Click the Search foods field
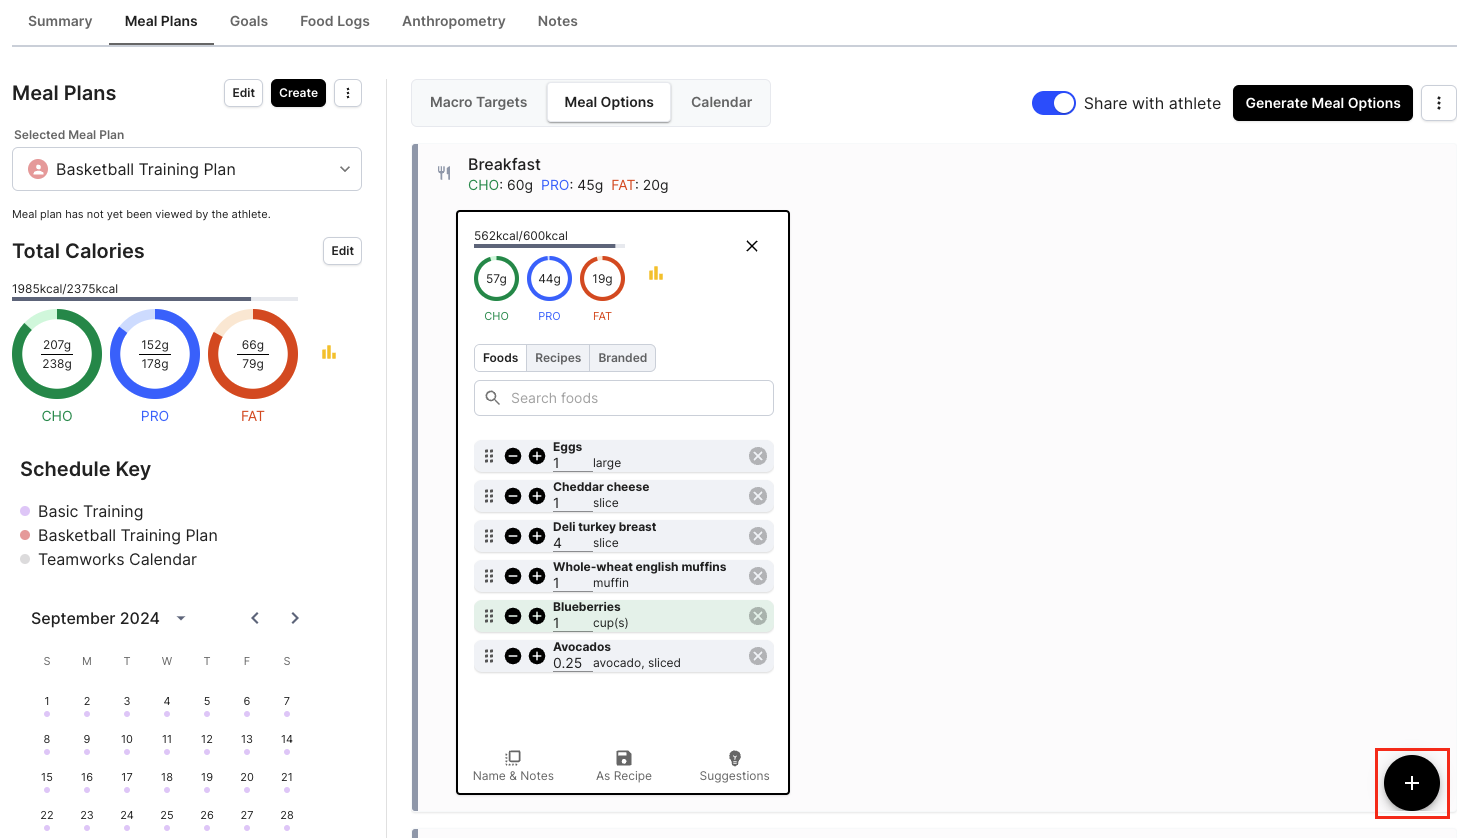 pos(624,398)
